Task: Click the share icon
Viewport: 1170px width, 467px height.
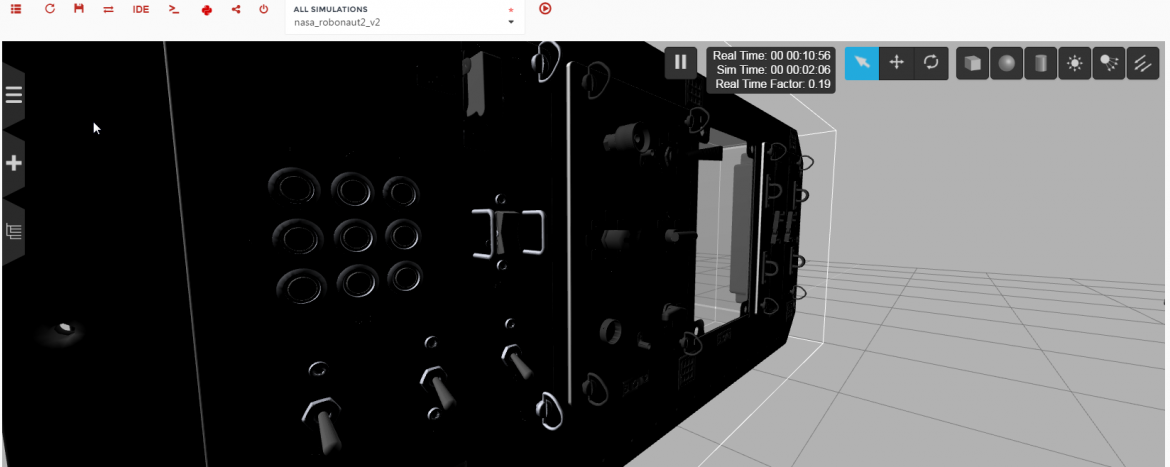Action: 237,9
